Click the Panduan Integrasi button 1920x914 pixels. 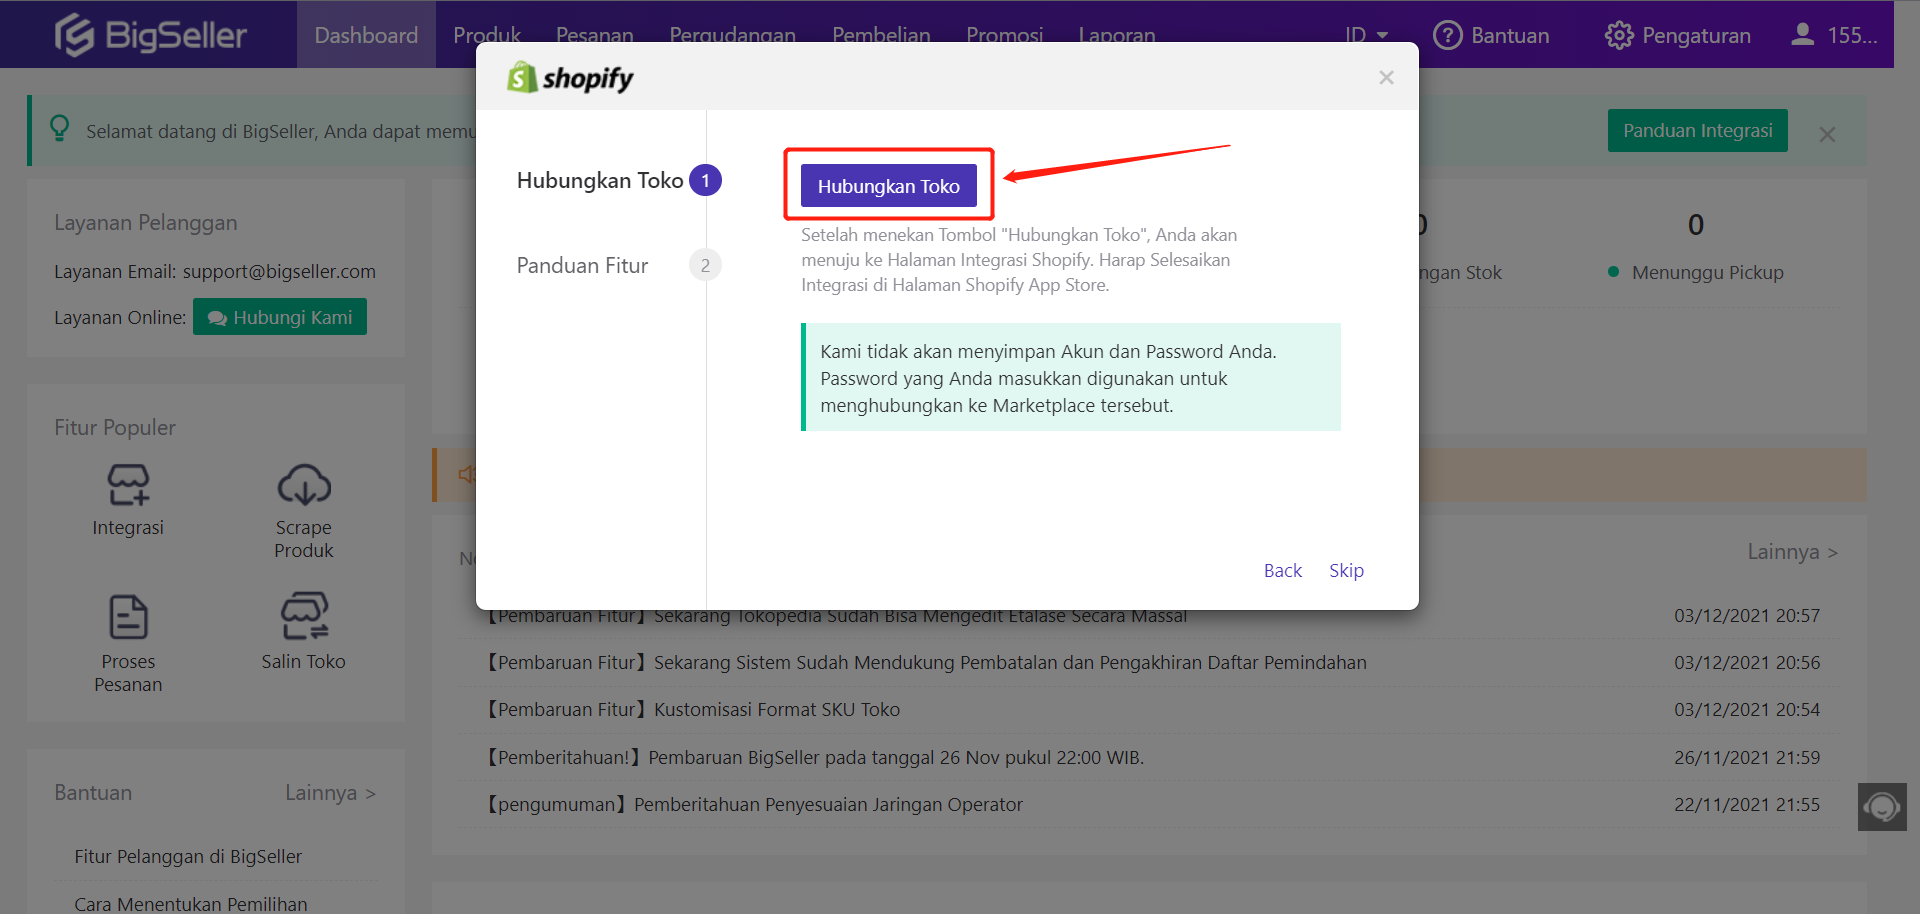(x=1697, y=131)
